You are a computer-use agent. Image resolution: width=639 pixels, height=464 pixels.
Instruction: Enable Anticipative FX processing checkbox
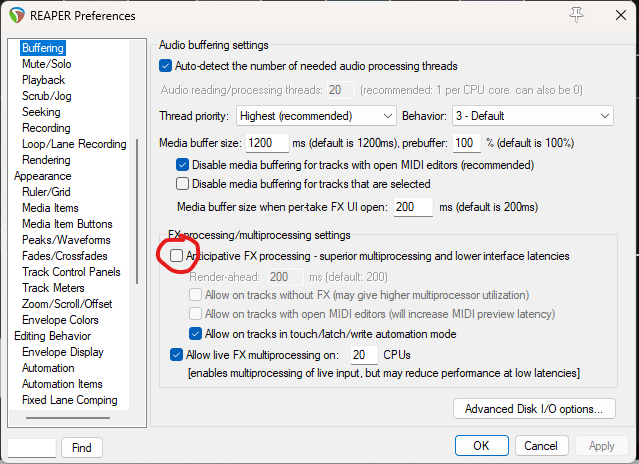pos(176,256)
